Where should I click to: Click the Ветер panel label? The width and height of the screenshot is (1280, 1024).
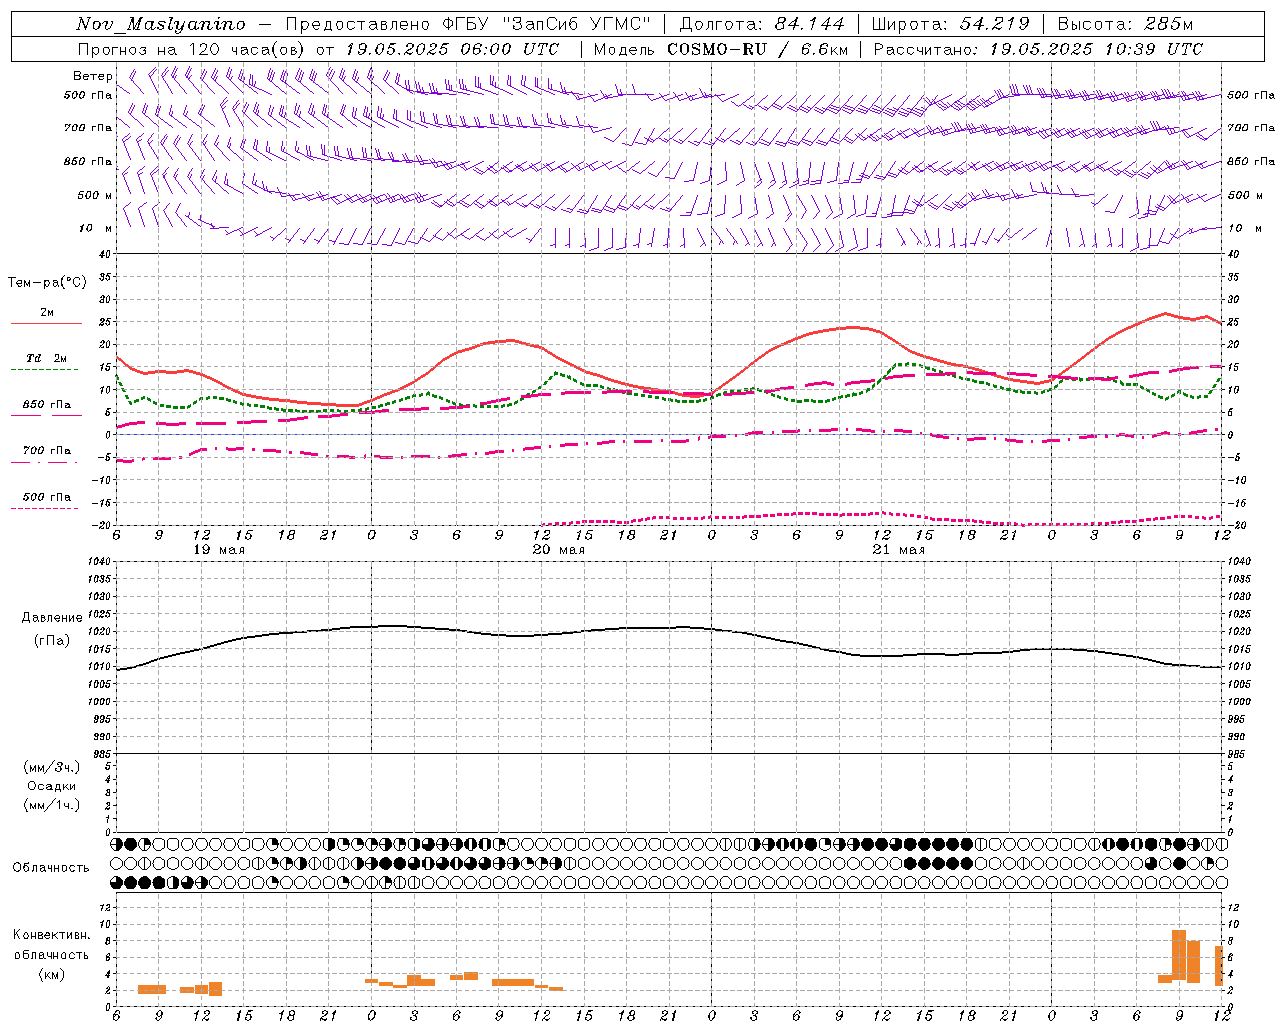(x=92, y=76)
